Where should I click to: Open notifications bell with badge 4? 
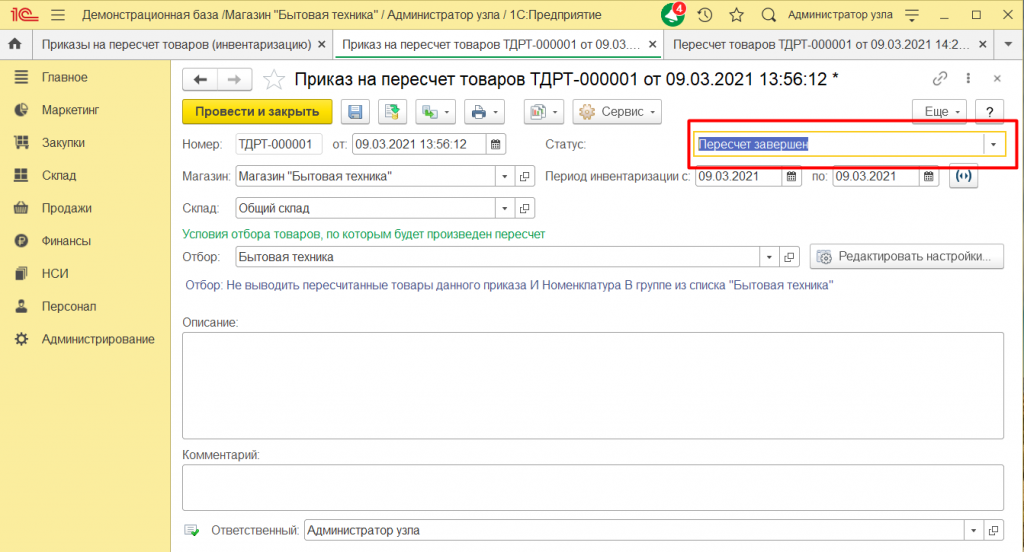tap(673, 14)
